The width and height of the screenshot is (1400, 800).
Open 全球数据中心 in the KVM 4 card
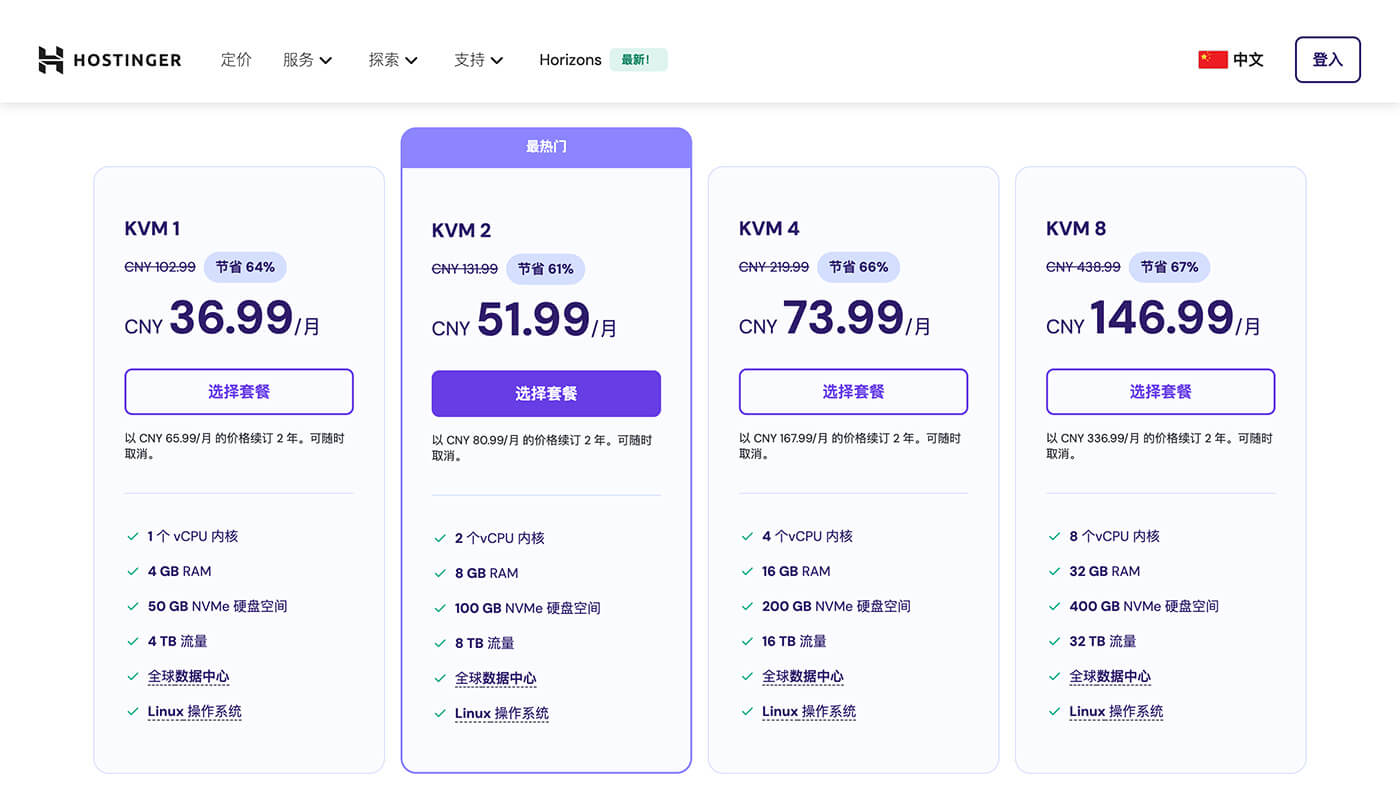(805, 676)
